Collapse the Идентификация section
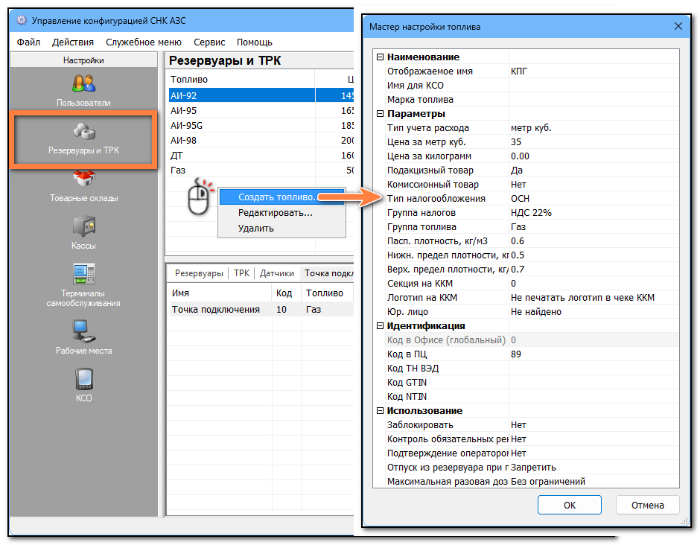This screenshot has width=700, height=545. click(x=380, y=325)
